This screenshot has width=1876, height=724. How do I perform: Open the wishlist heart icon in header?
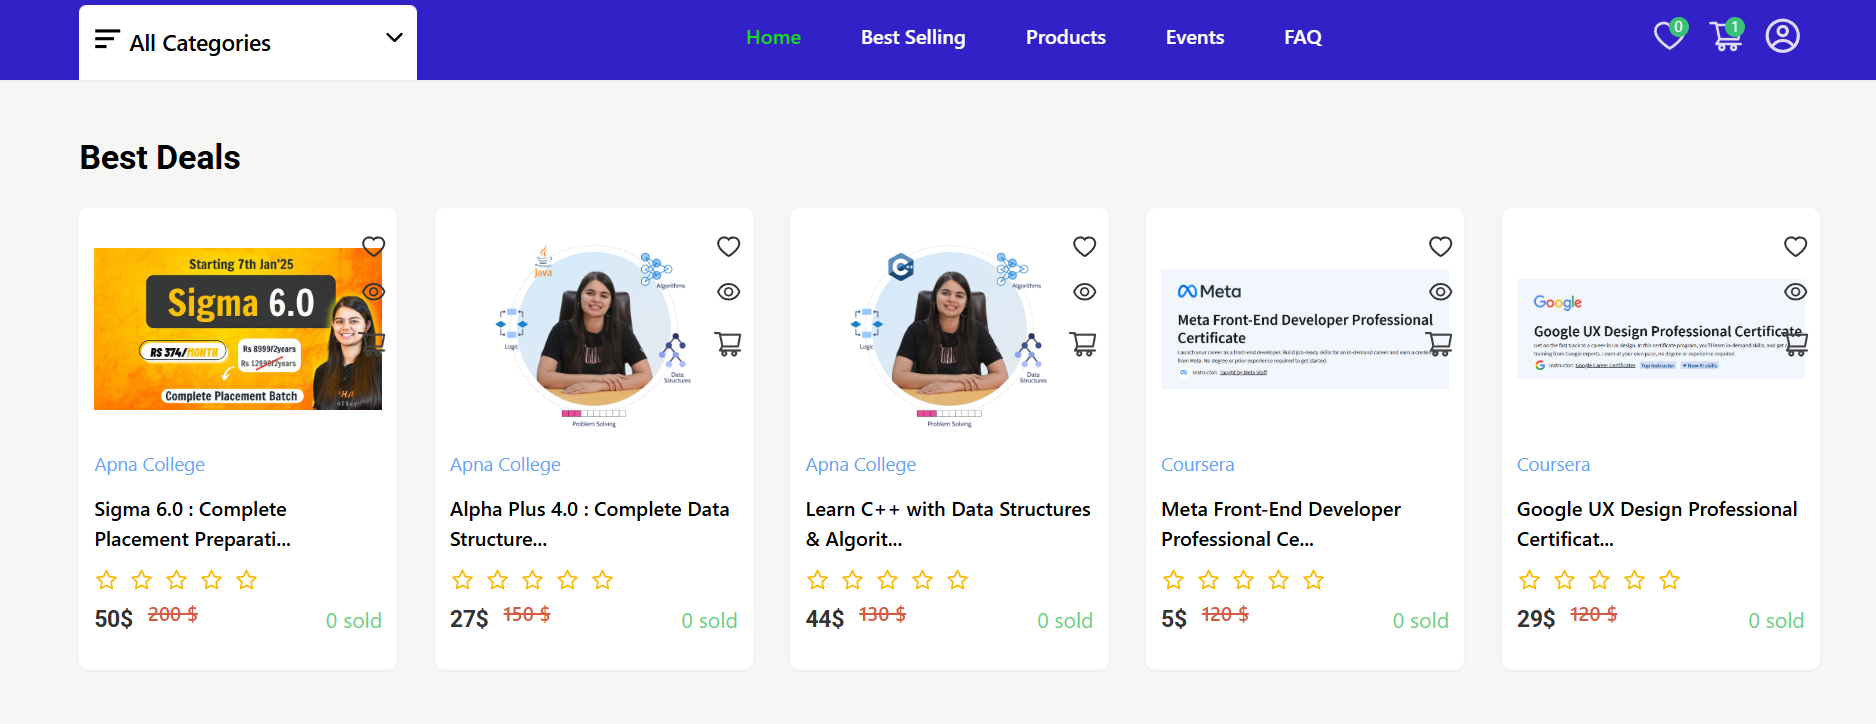1669,36
